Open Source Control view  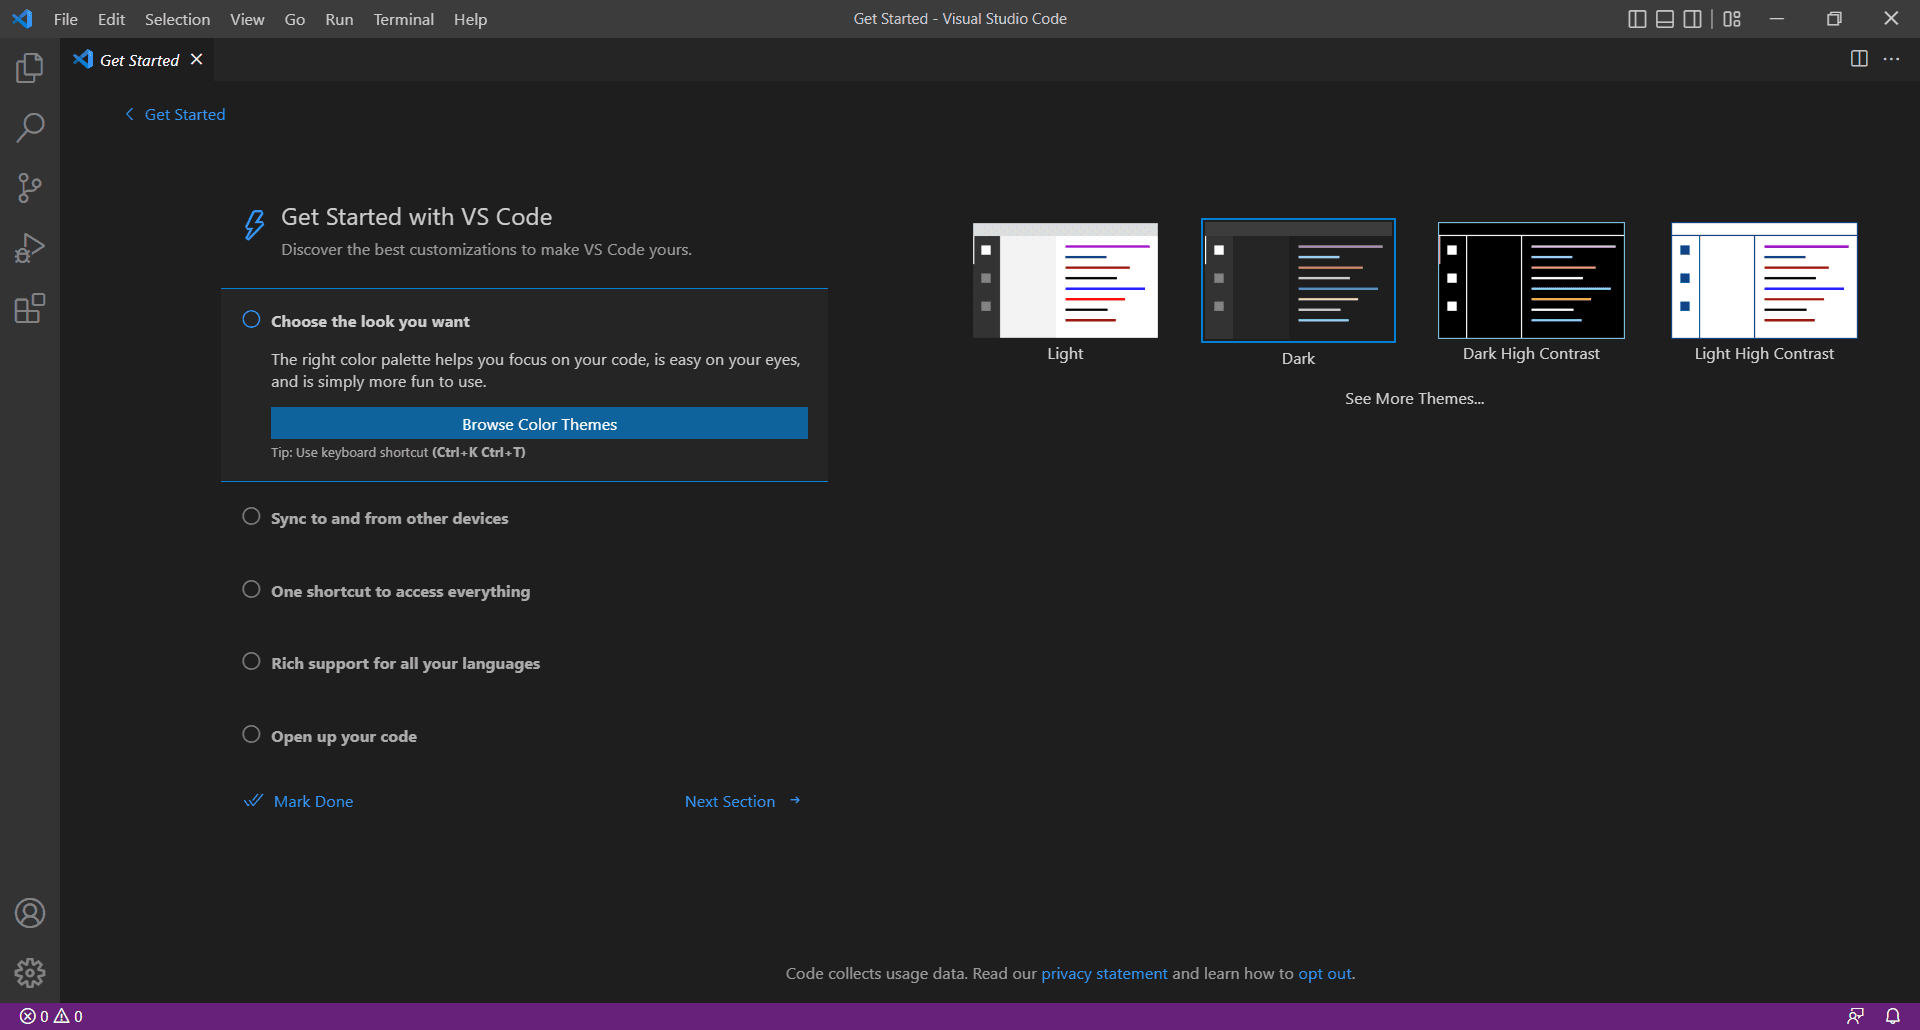point(29,187)
